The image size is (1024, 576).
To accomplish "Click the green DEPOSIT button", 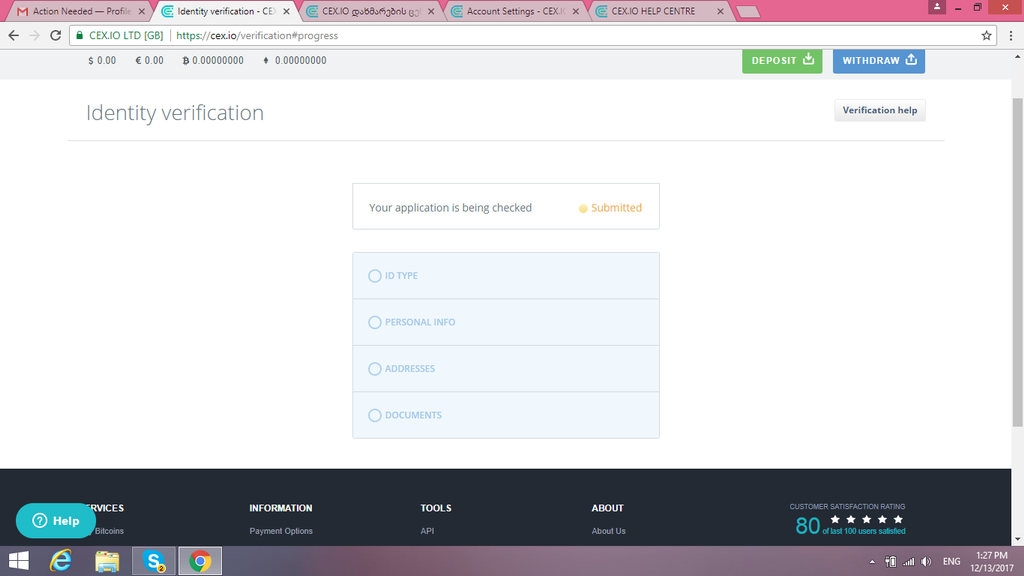I will coord(782,60).
